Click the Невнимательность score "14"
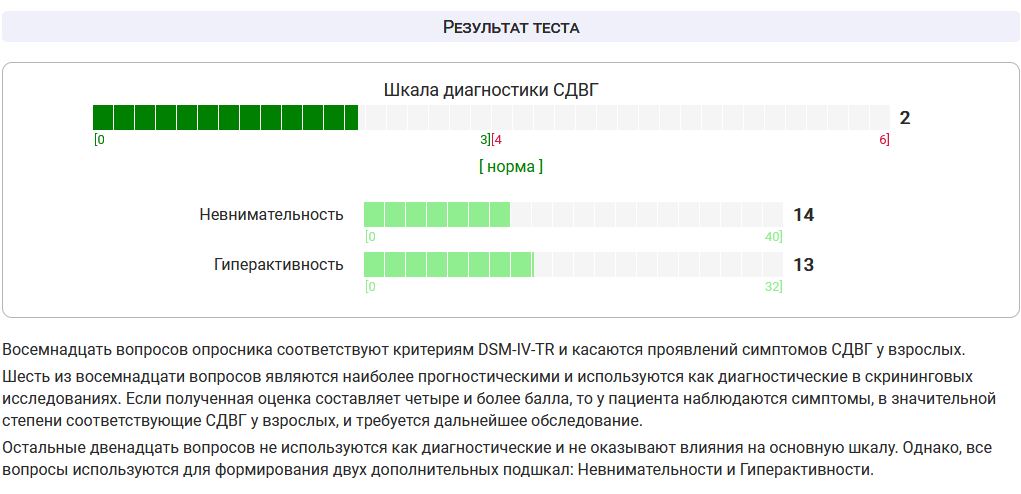This screenshot has width=1021, height=494. click(x=803, y=215)
